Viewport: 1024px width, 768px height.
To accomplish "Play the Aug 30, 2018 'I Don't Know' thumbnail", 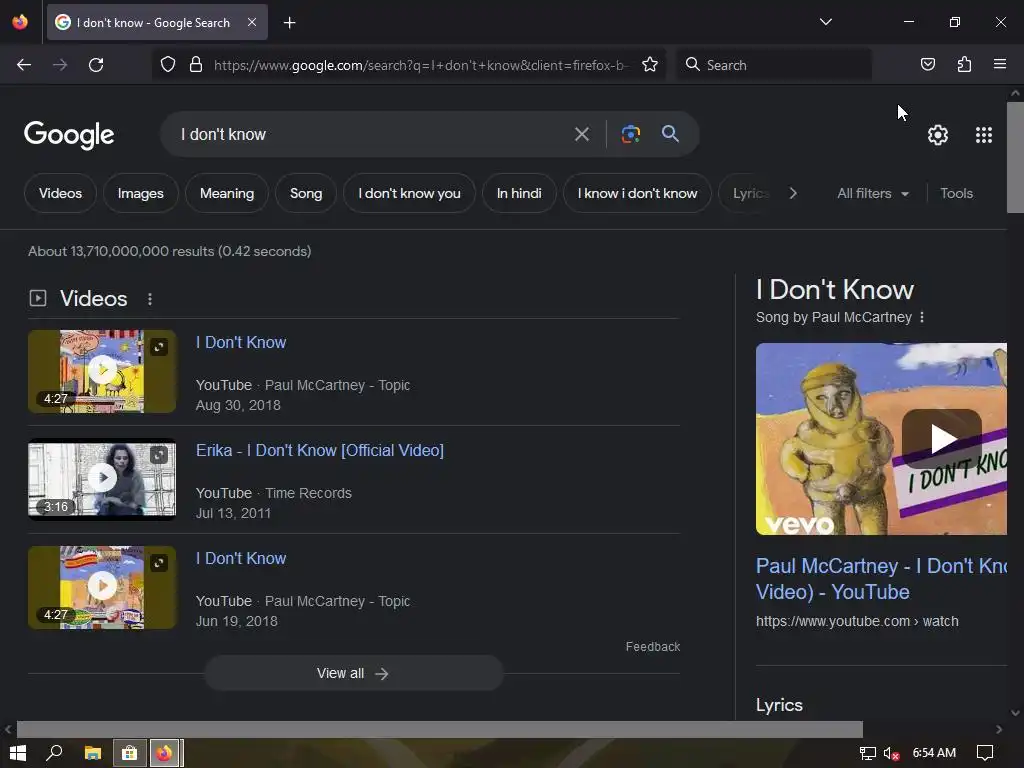I will (x=102, y=371).
